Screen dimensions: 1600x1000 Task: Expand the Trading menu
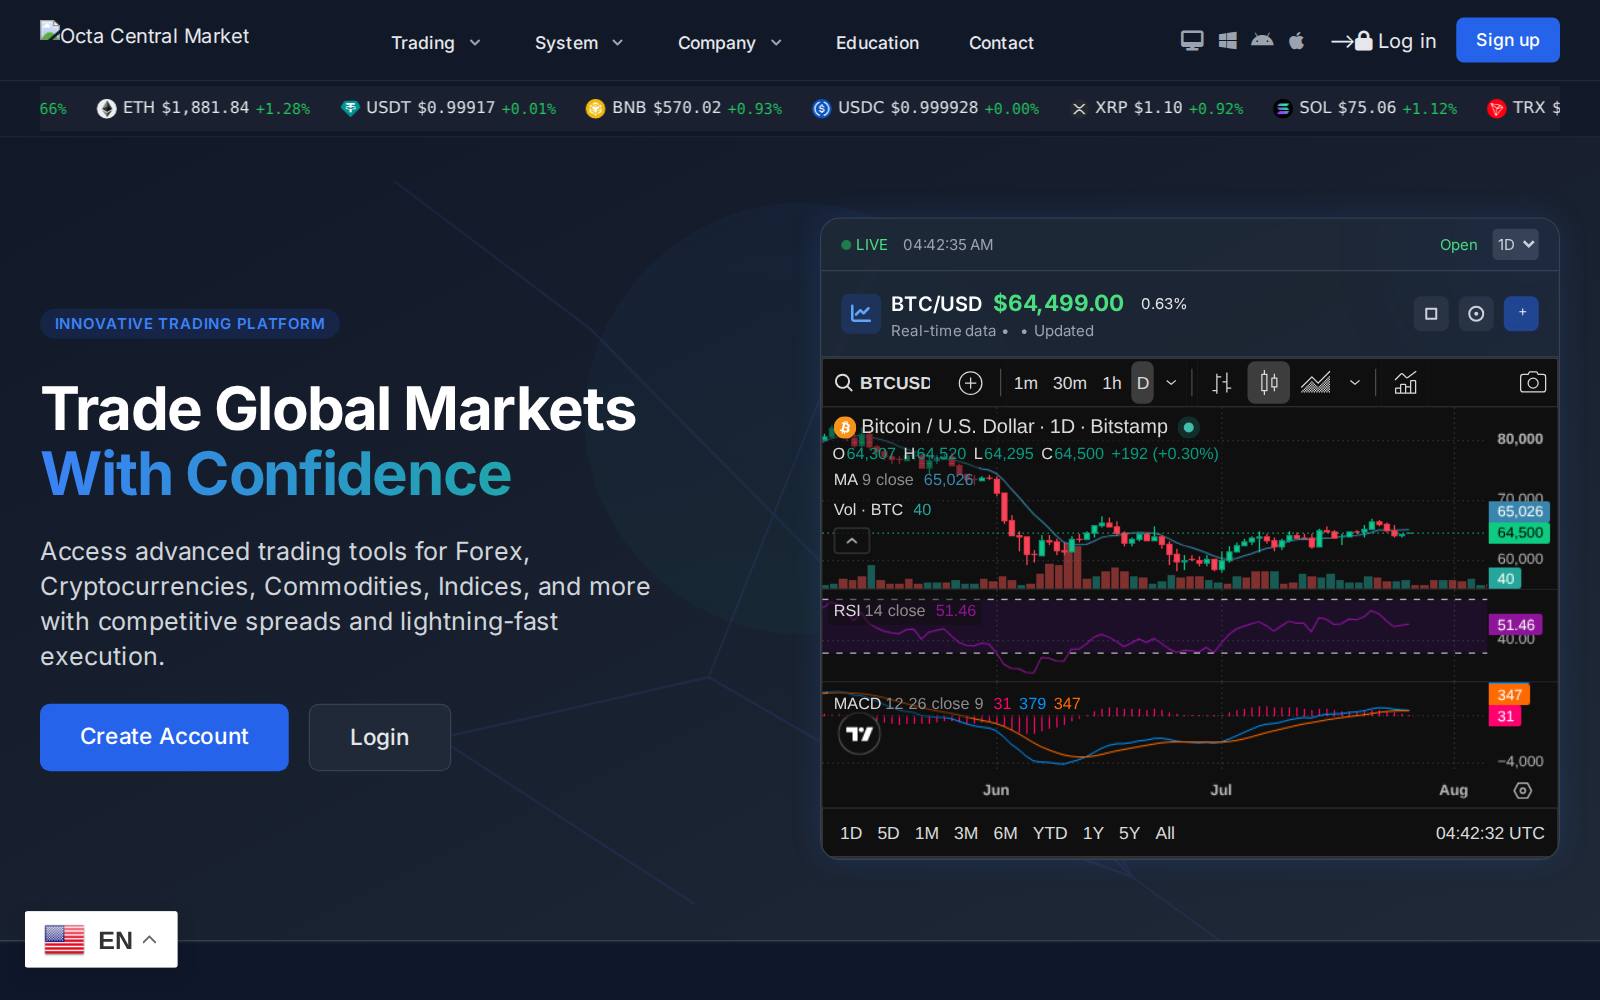tap(436, 43)
